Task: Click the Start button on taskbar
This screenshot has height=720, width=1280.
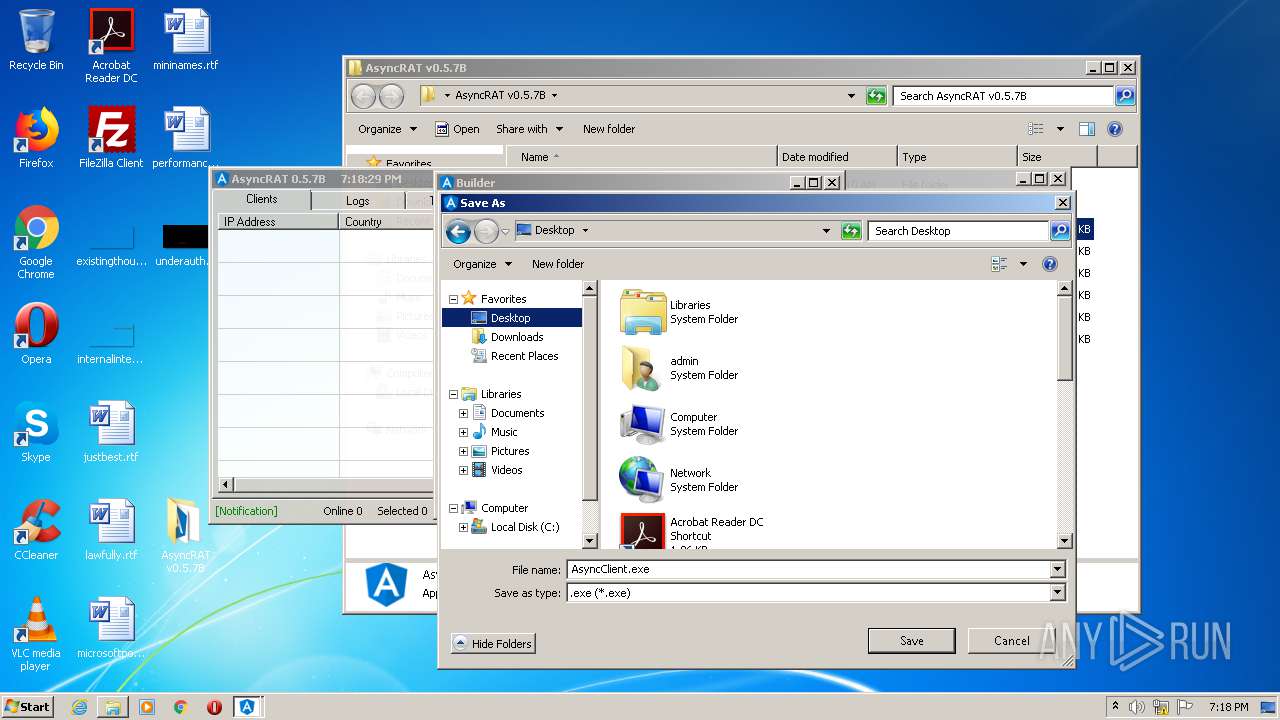Action: [x=28, y=707]
